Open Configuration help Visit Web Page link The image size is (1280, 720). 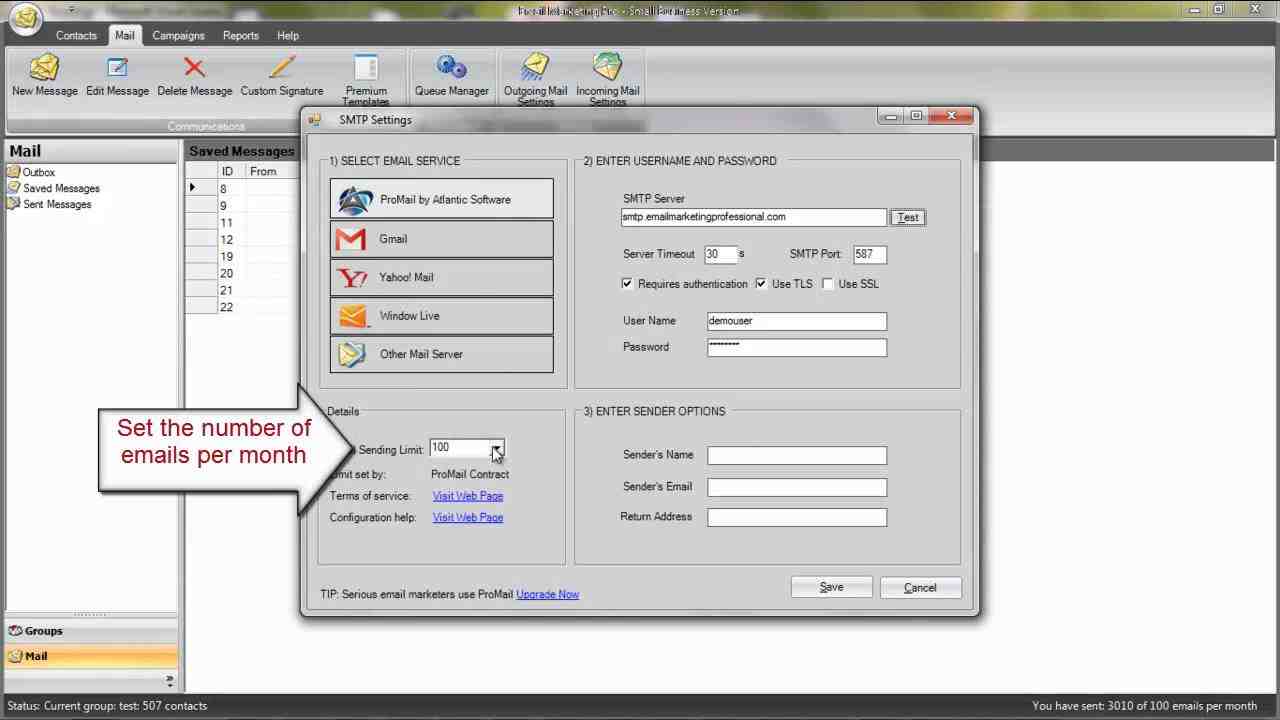click(468, 517)
